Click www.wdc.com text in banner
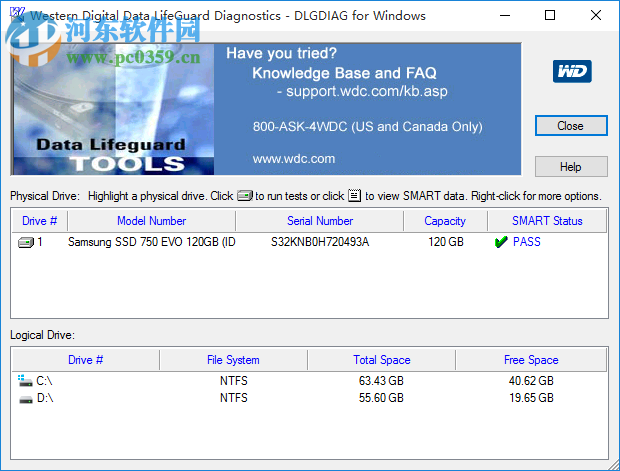 (294, 159)
